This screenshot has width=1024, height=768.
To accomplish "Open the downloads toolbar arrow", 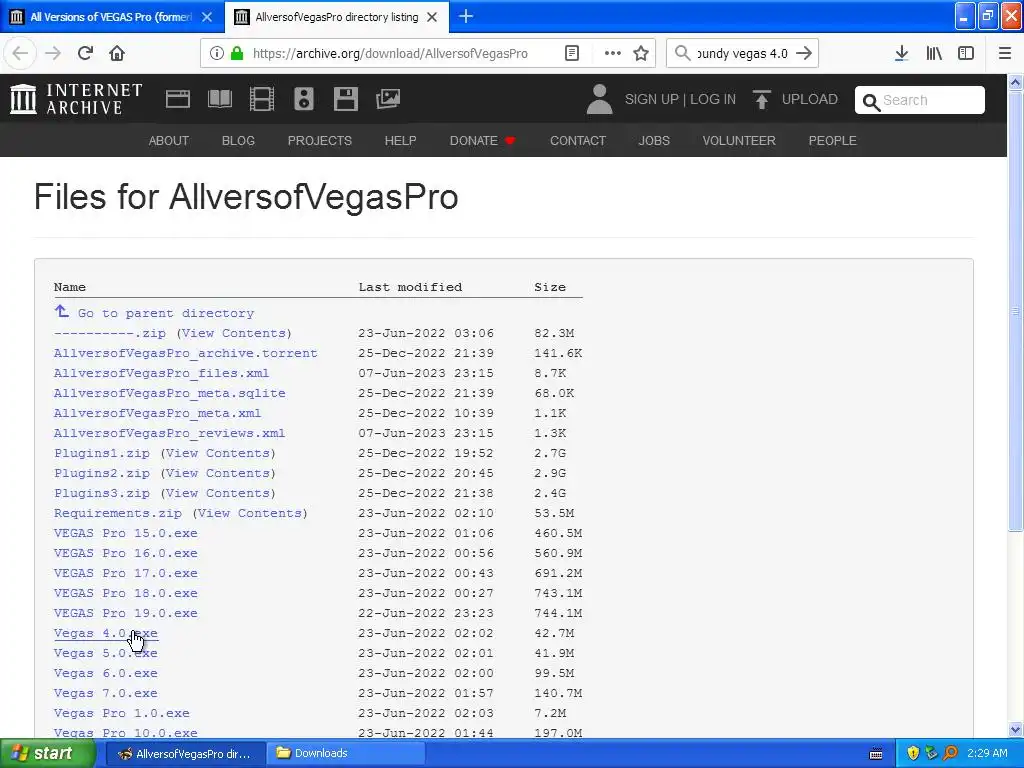I will pyautogui.click(x=901, y=53).
